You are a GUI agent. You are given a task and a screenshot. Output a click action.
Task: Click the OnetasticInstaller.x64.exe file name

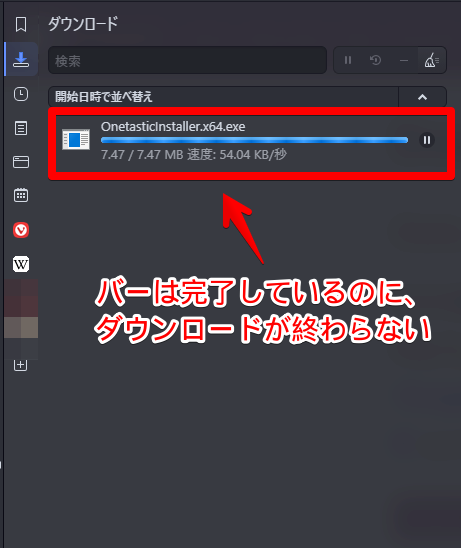tap(173, 127)
